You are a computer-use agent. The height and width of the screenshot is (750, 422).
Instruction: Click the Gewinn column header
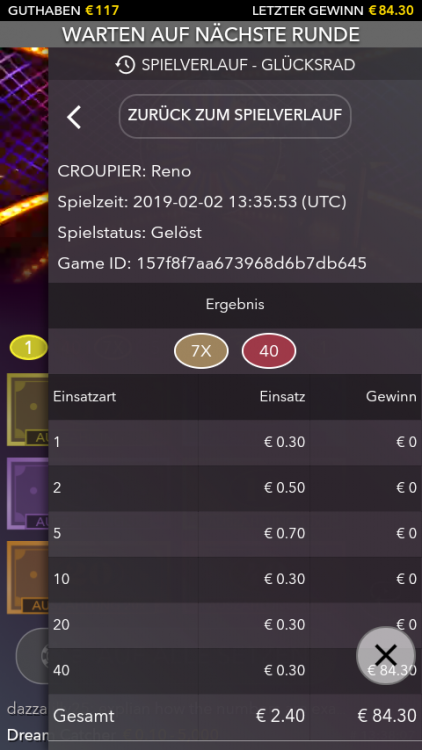391,397
